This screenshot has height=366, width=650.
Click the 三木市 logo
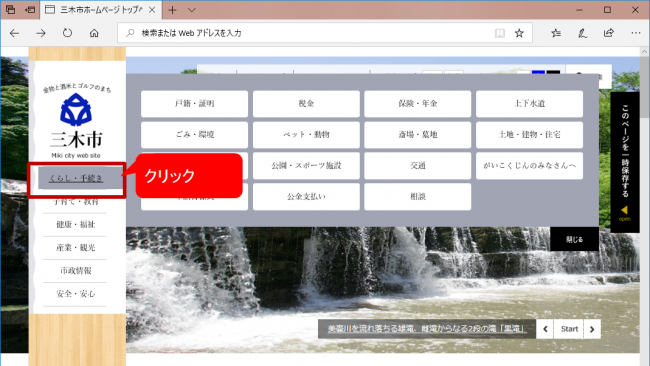(x=76, y=121)
